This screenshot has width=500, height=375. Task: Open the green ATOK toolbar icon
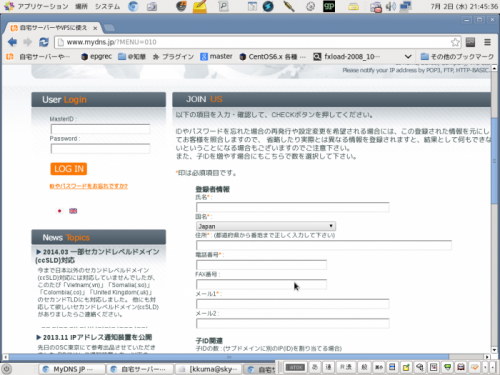(447, 367)
